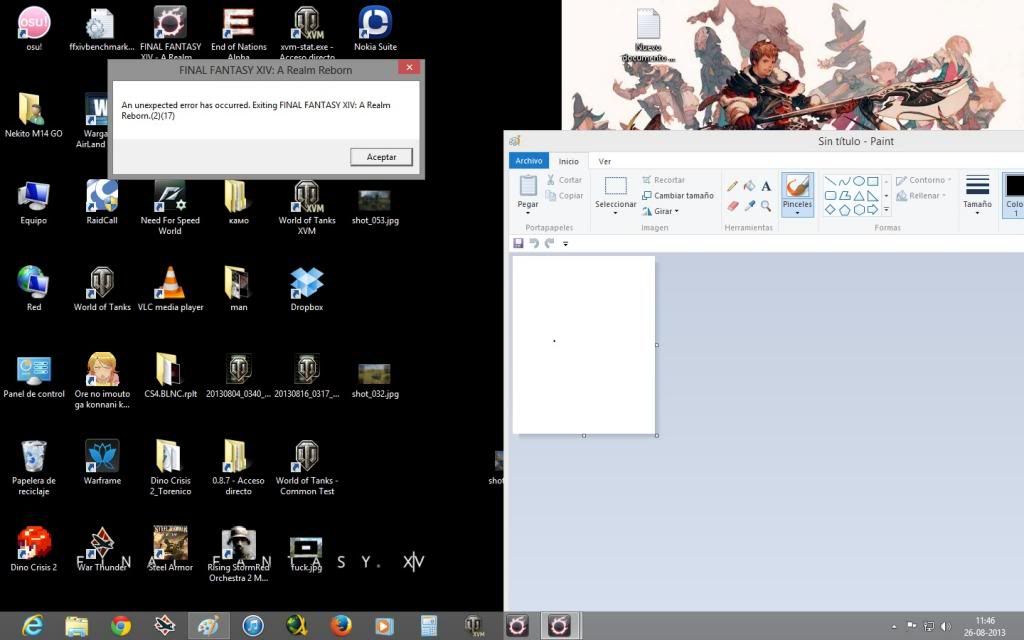Screen dimensions: 1024x640
Task: Choose the Eraser tool in Paint
Action: click(x=733, y=206)
